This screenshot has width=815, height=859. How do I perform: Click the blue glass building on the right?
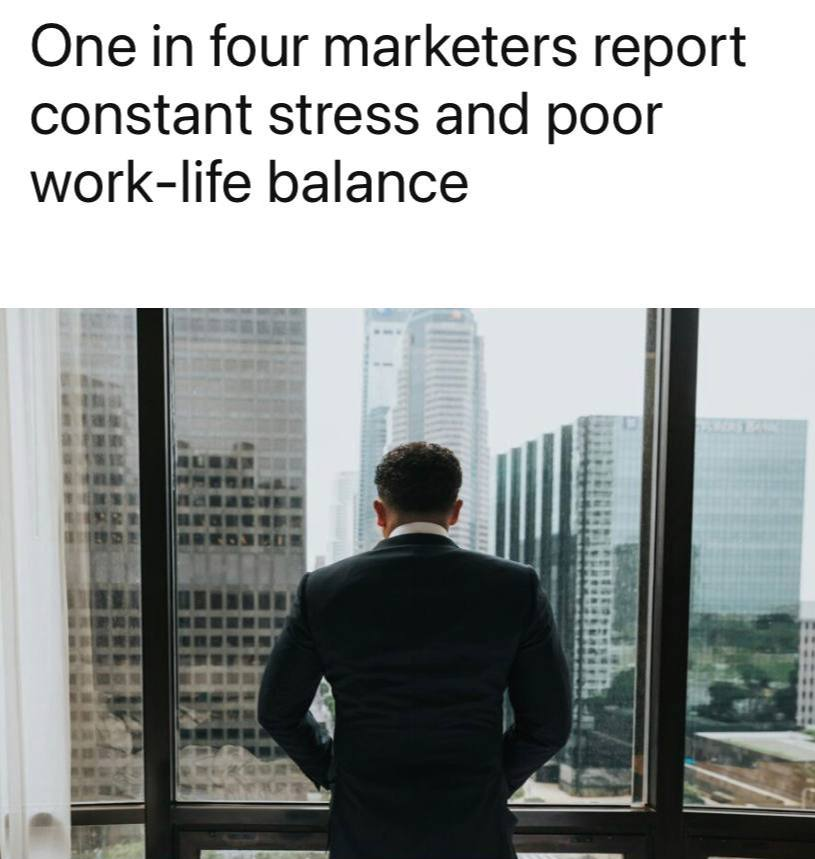pyautogui.click(x=748, y=515)
